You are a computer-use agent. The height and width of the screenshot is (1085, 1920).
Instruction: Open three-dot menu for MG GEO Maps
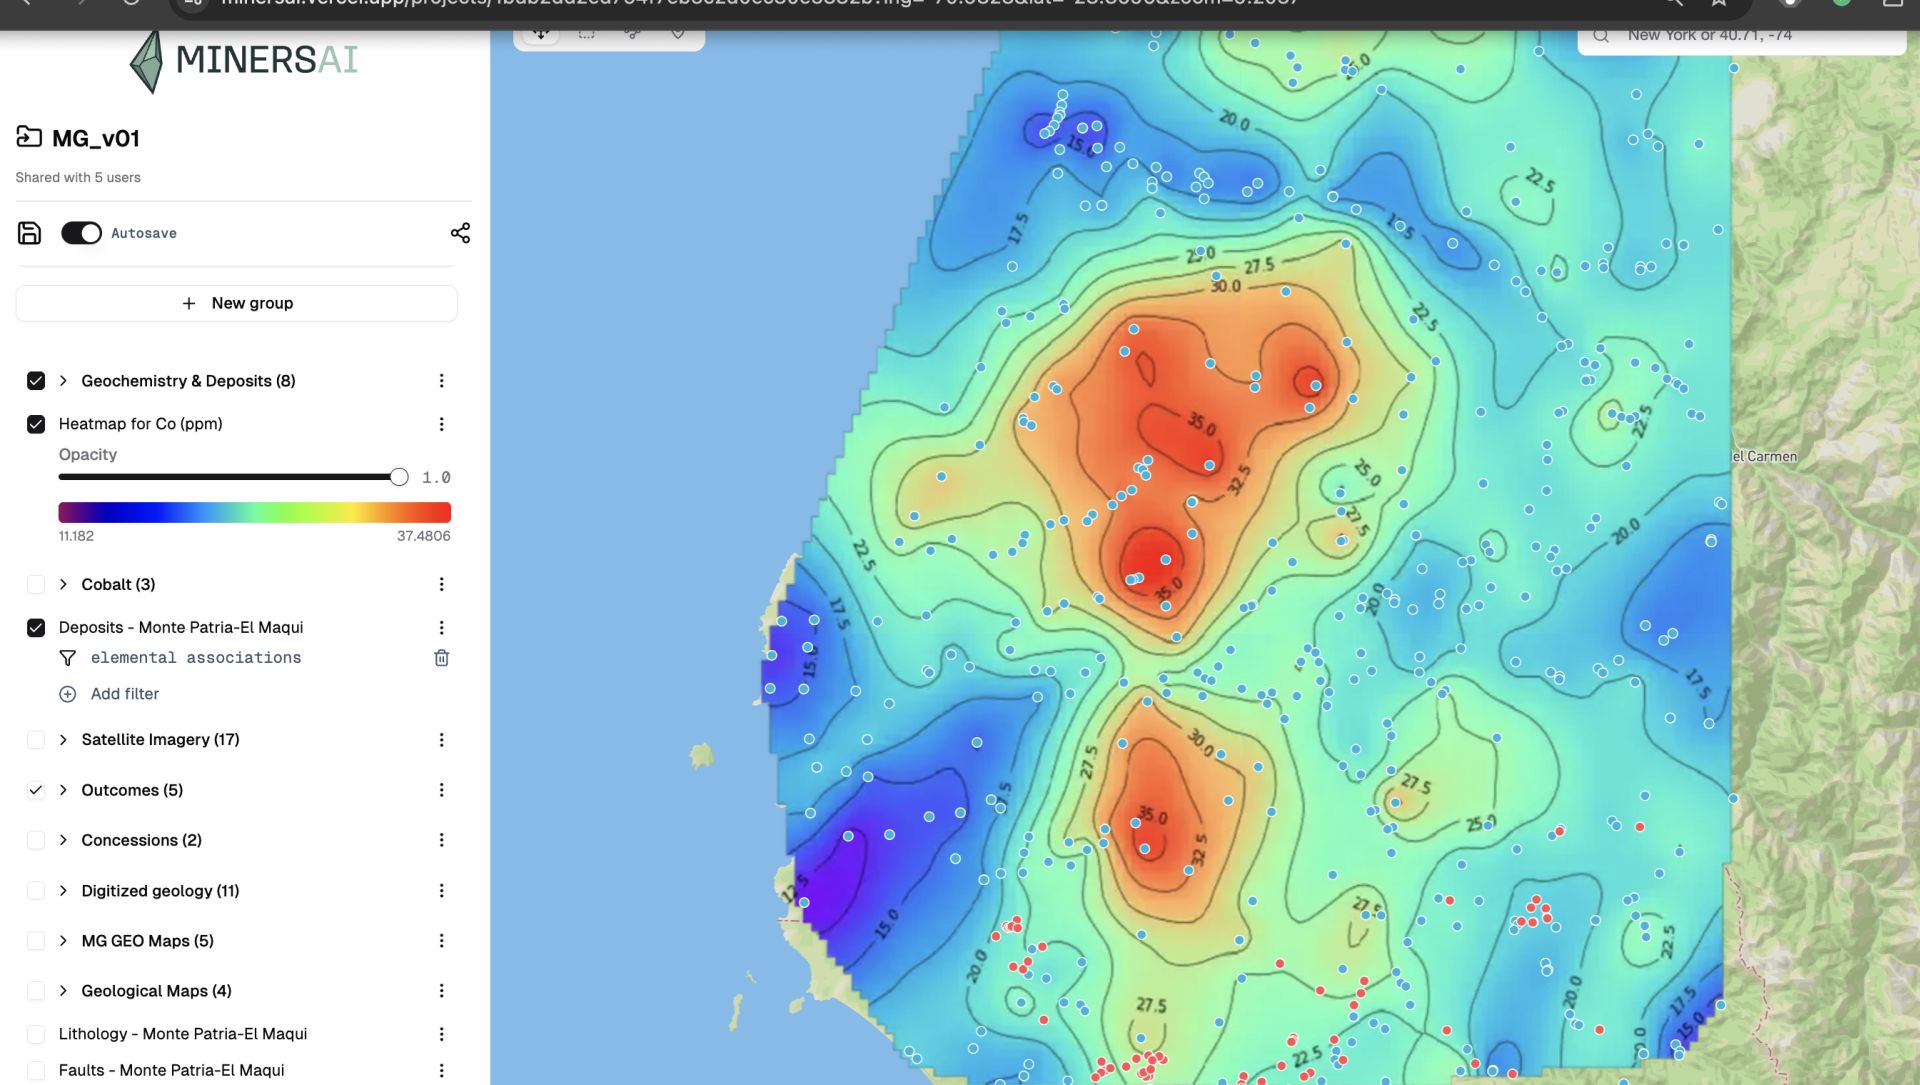pos(441,941)
